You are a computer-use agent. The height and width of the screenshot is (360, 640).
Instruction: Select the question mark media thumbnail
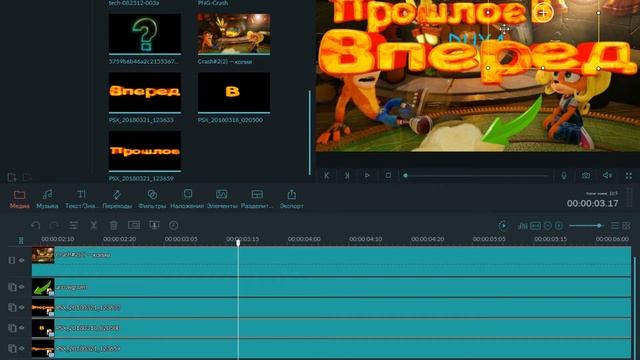[145, 33]
